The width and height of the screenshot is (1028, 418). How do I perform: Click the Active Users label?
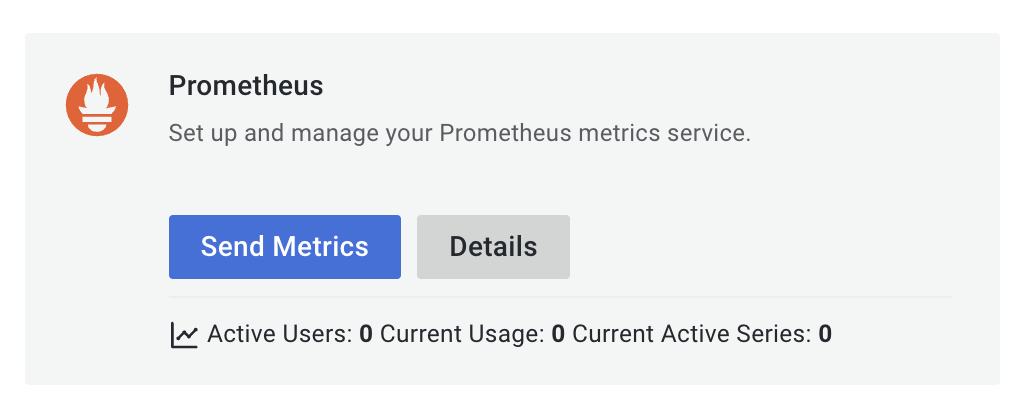point(280,334)
